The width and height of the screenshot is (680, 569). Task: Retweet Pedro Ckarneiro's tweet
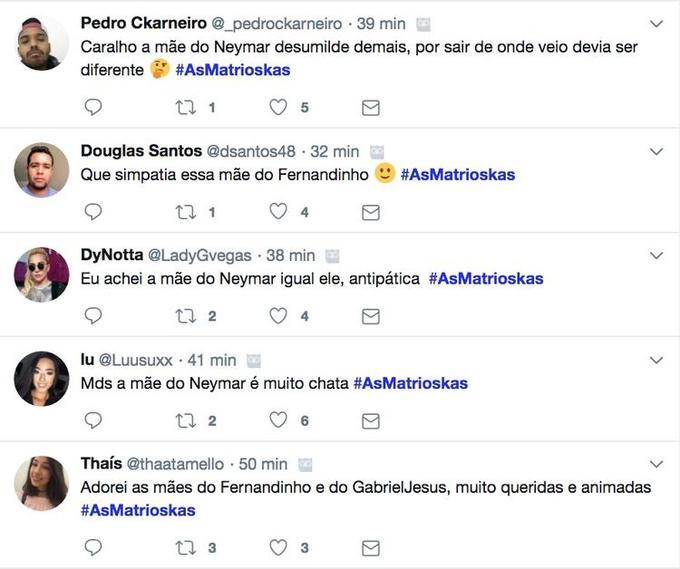[x=186, y=107]
